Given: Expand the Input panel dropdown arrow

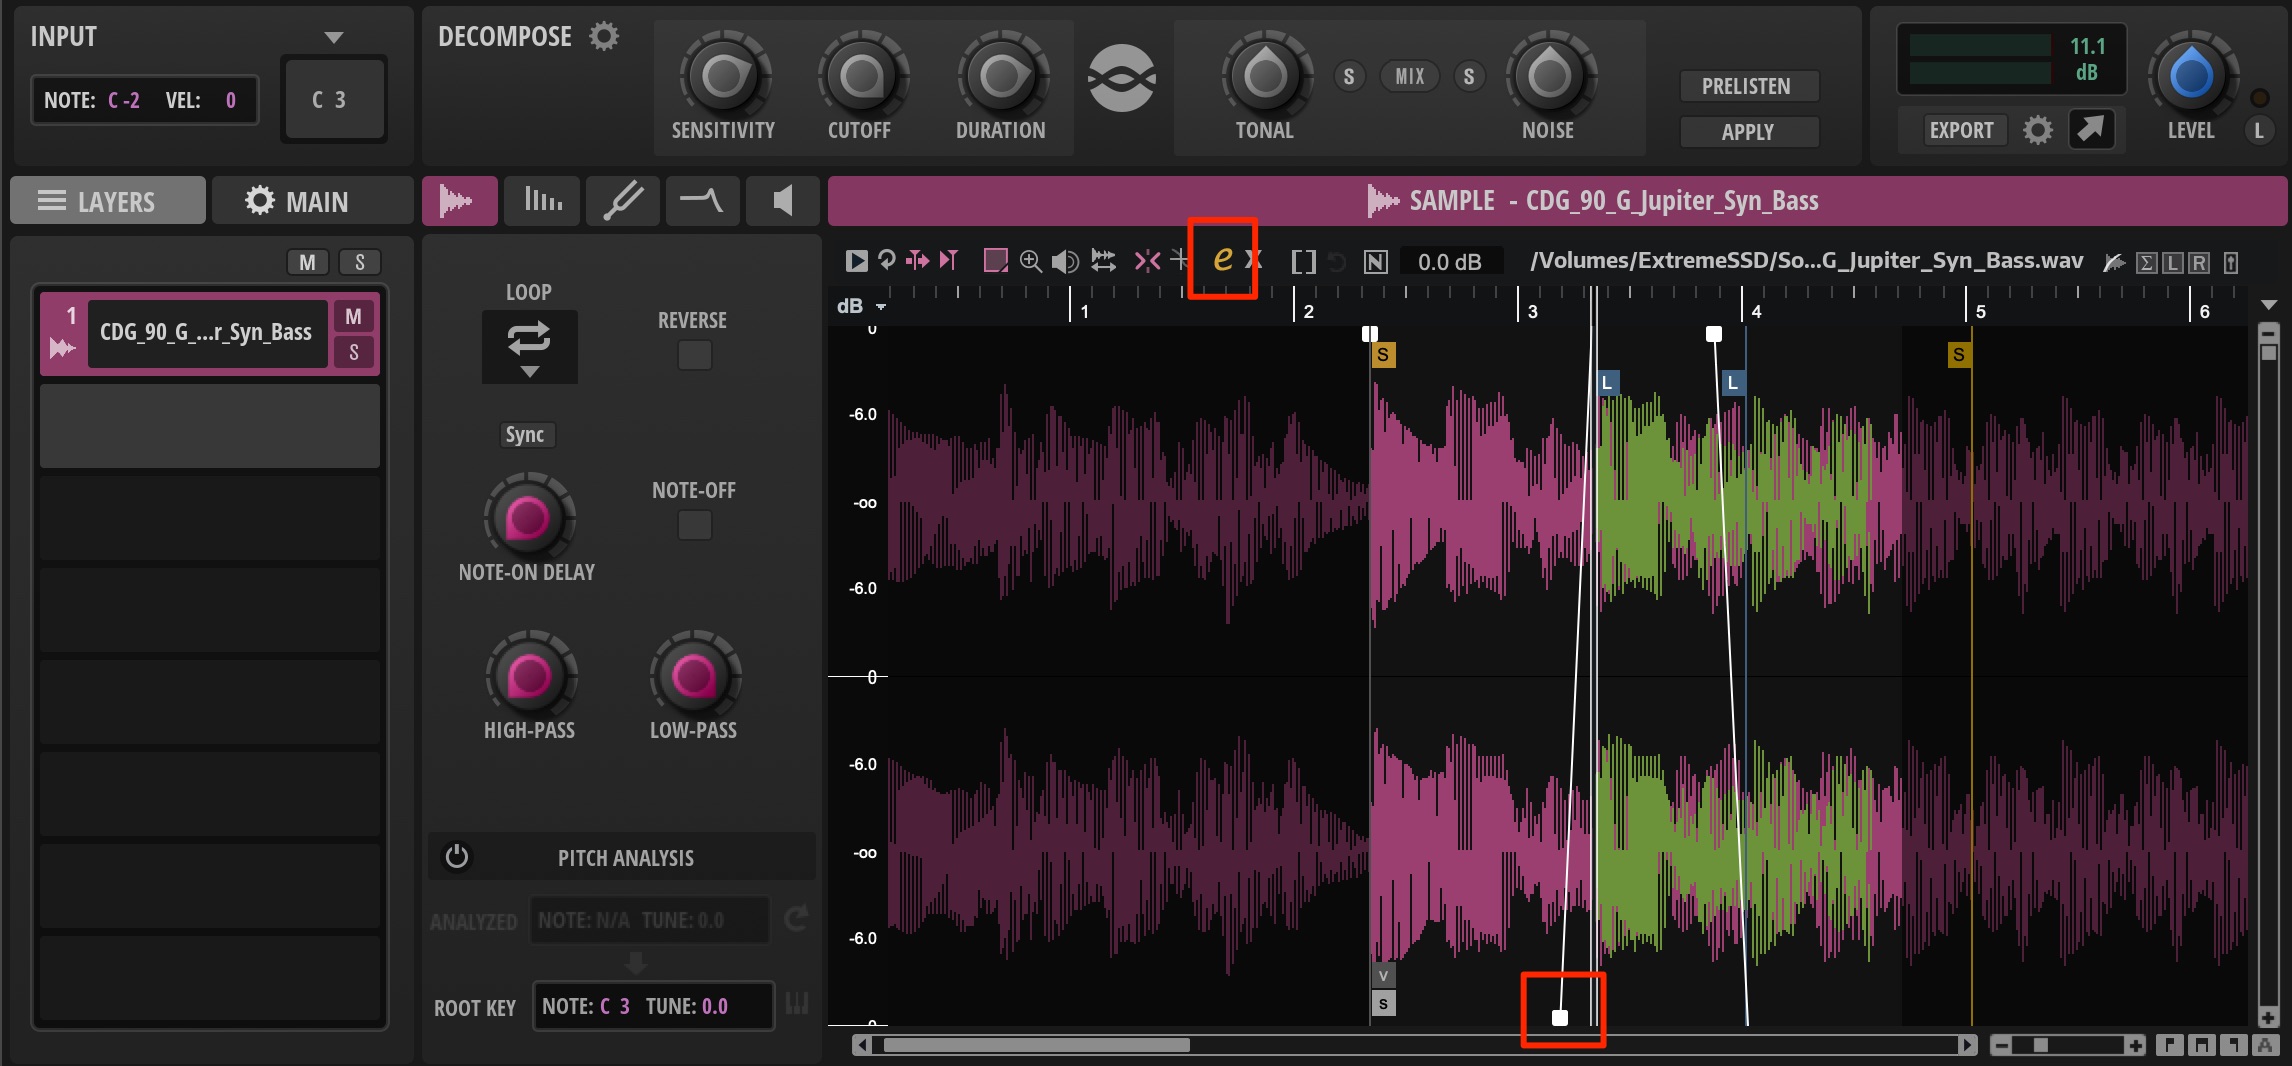Looking at the screenshot, I should (334, 37).
